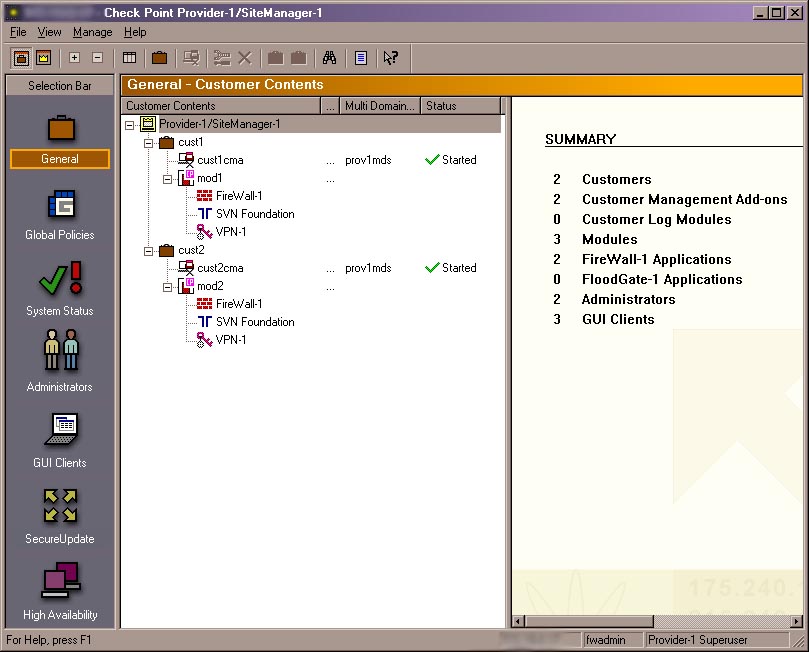
Task: Click the narrow '...' column header
Action: click(x=330, y=106)
